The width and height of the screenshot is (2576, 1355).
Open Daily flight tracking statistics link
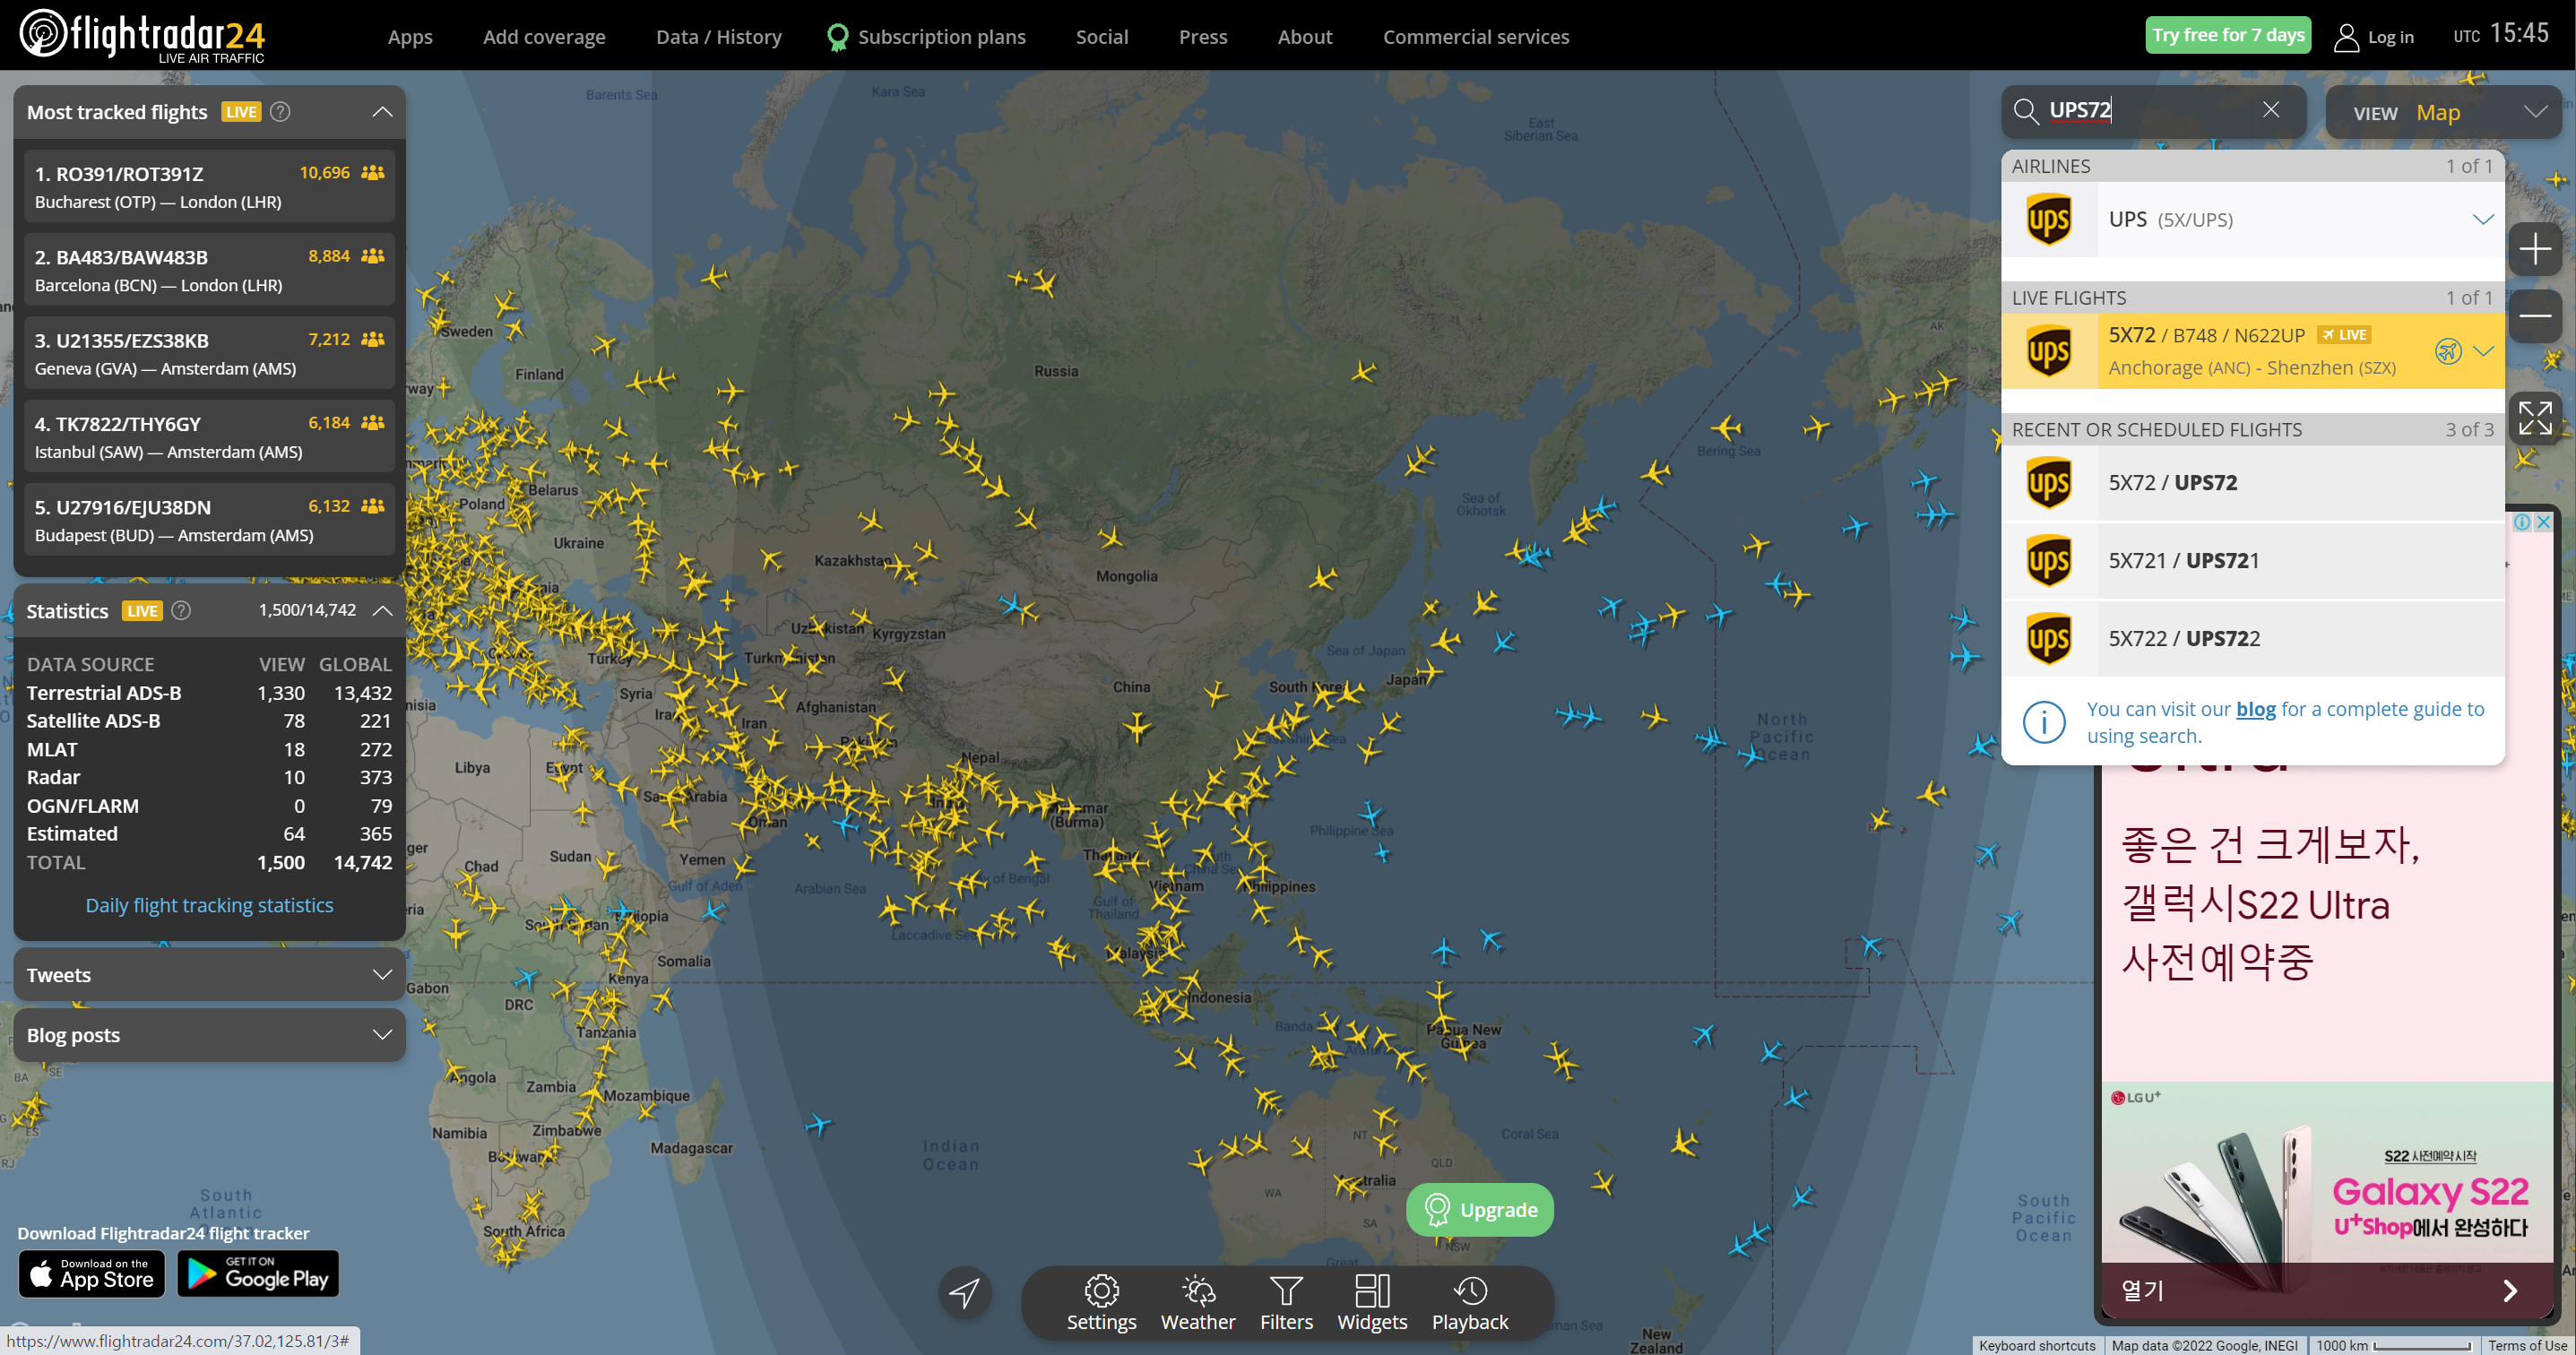[209, 905]
